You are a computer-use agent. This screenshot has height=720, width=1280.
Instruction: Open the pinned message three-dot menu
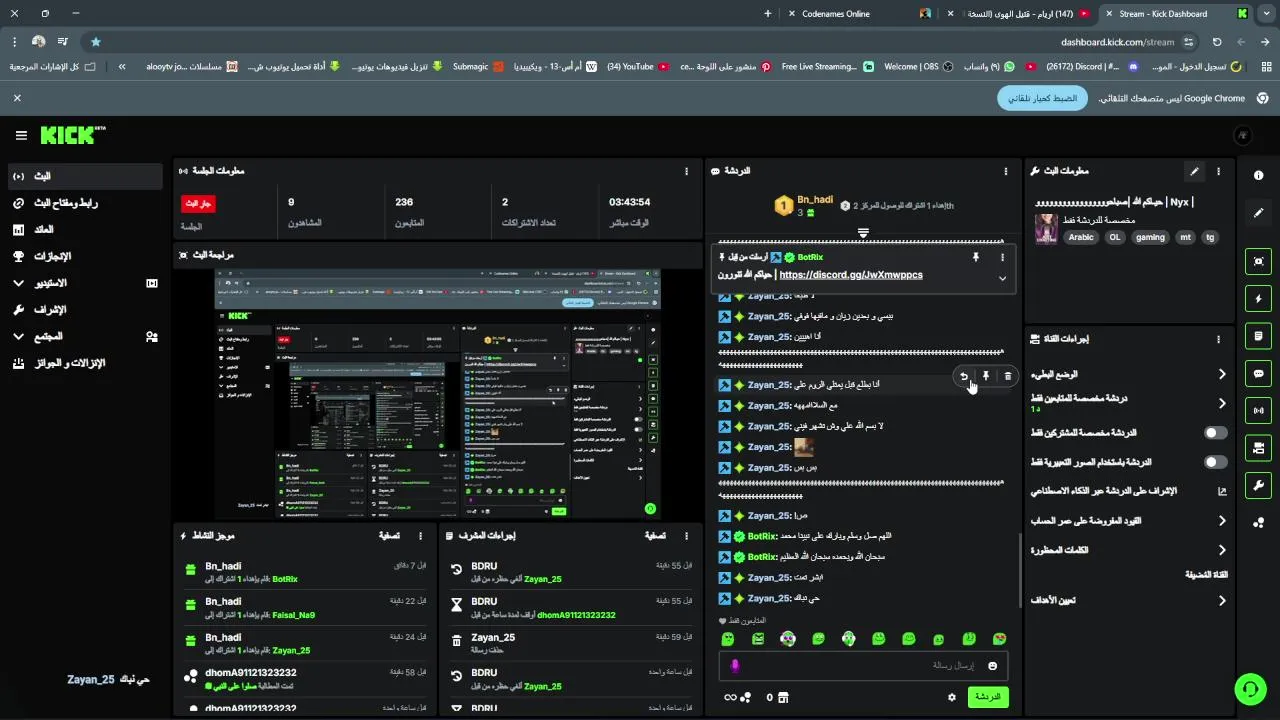click(x=1002, y=257)
